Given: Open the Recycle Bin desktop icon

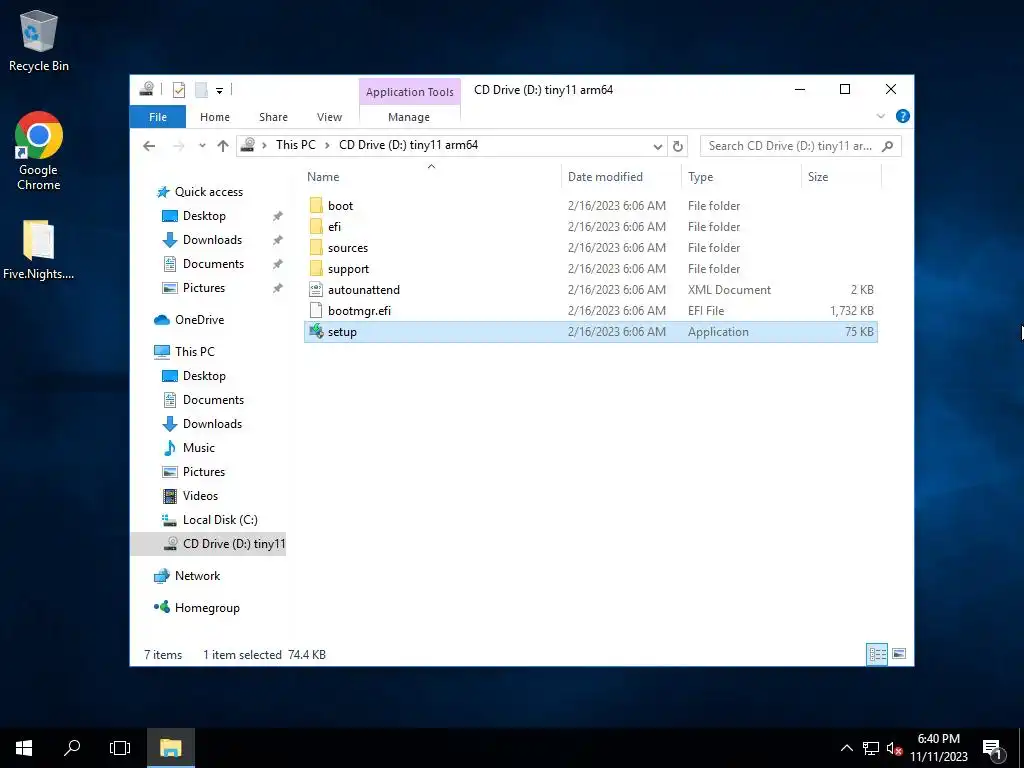Looking at the screenshot, I should [x=39, y=40].
